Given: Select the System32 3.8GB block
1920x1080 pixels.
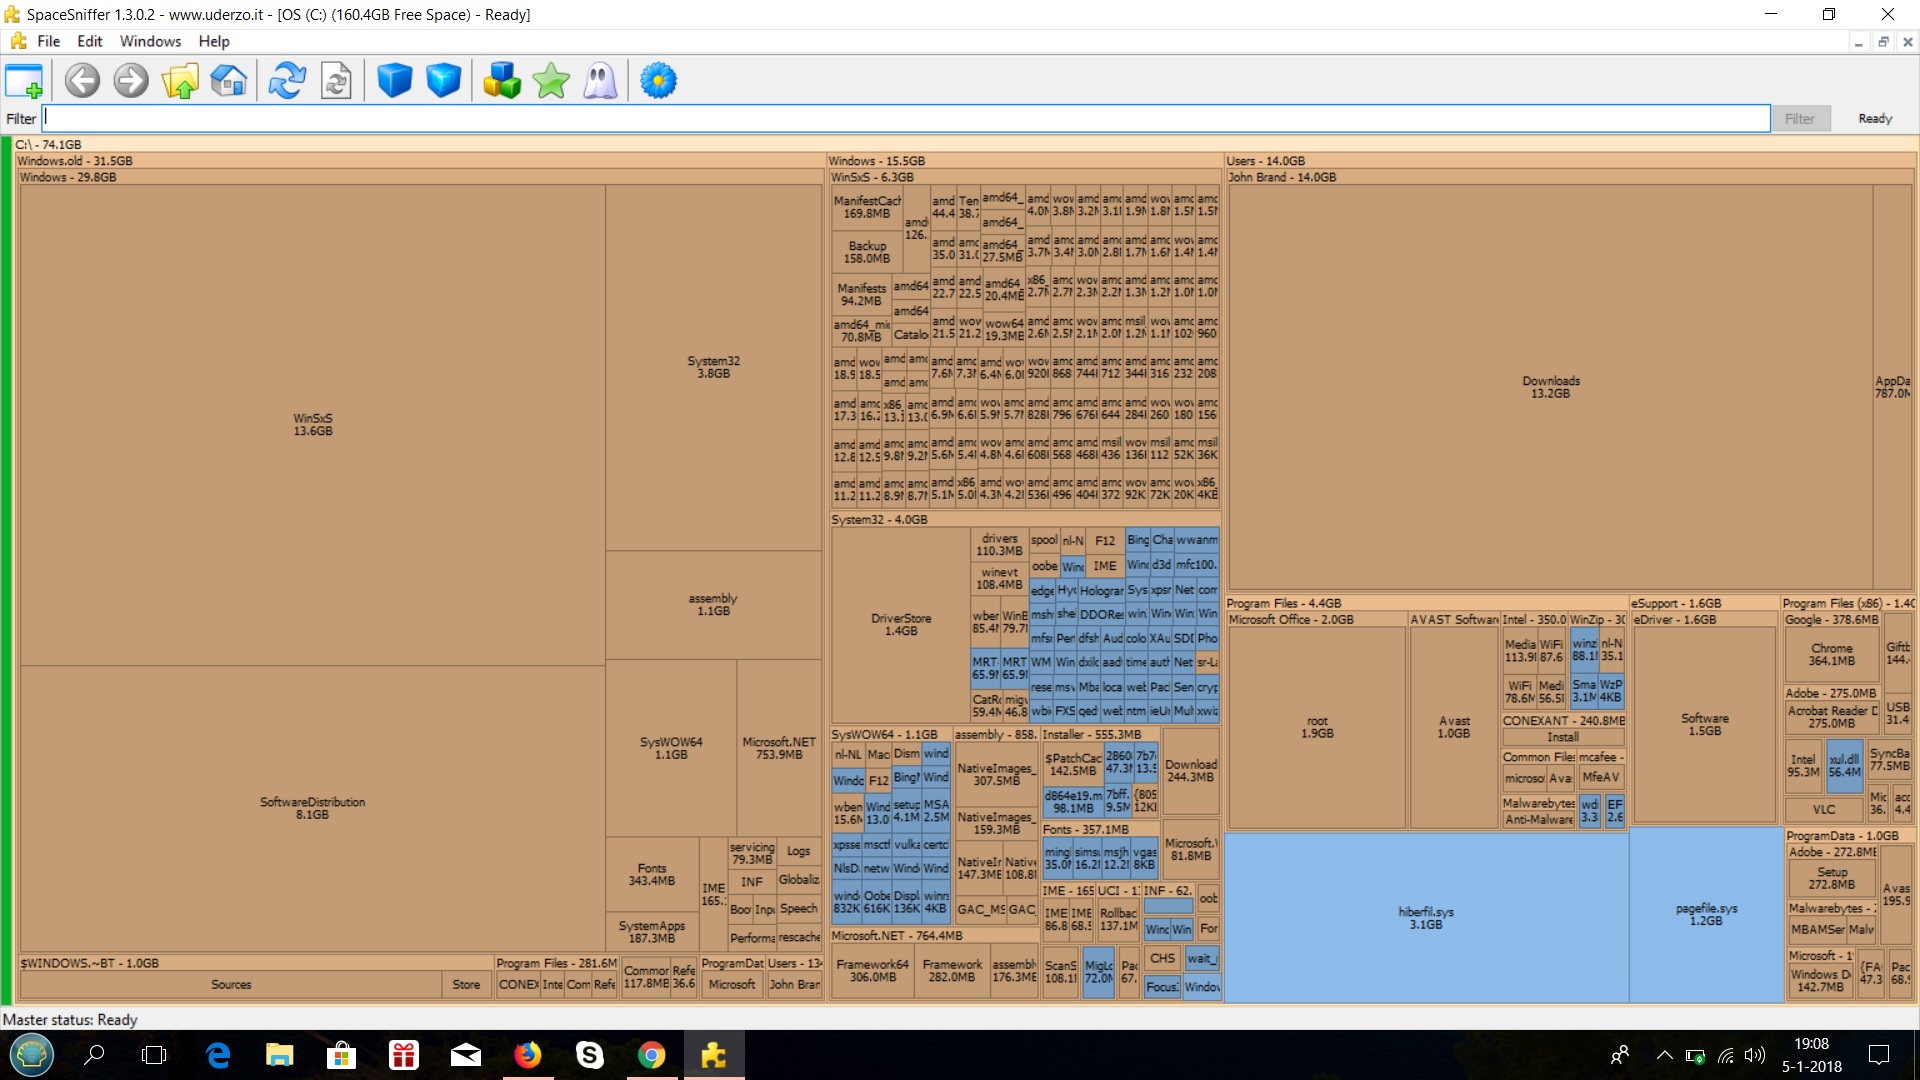Looking at the screenshot, I should [714, 367].
